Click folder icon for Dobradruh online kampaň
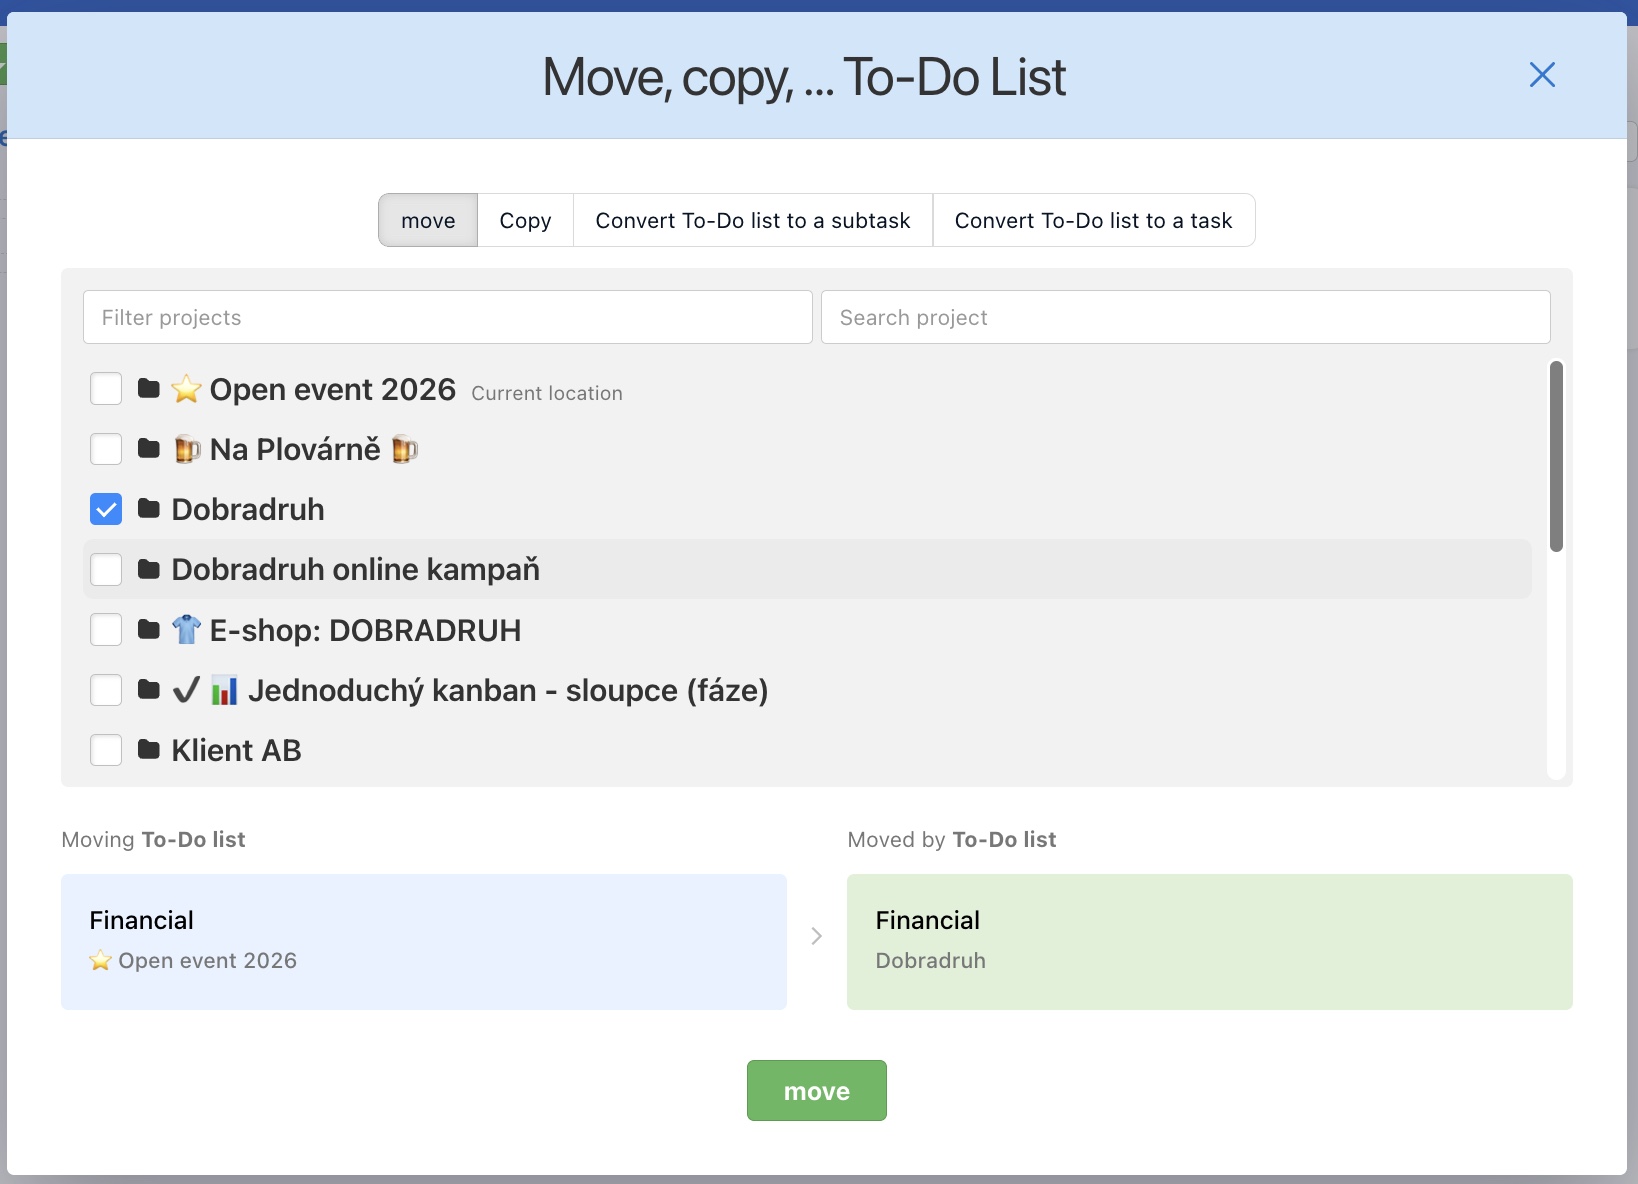 149,569
